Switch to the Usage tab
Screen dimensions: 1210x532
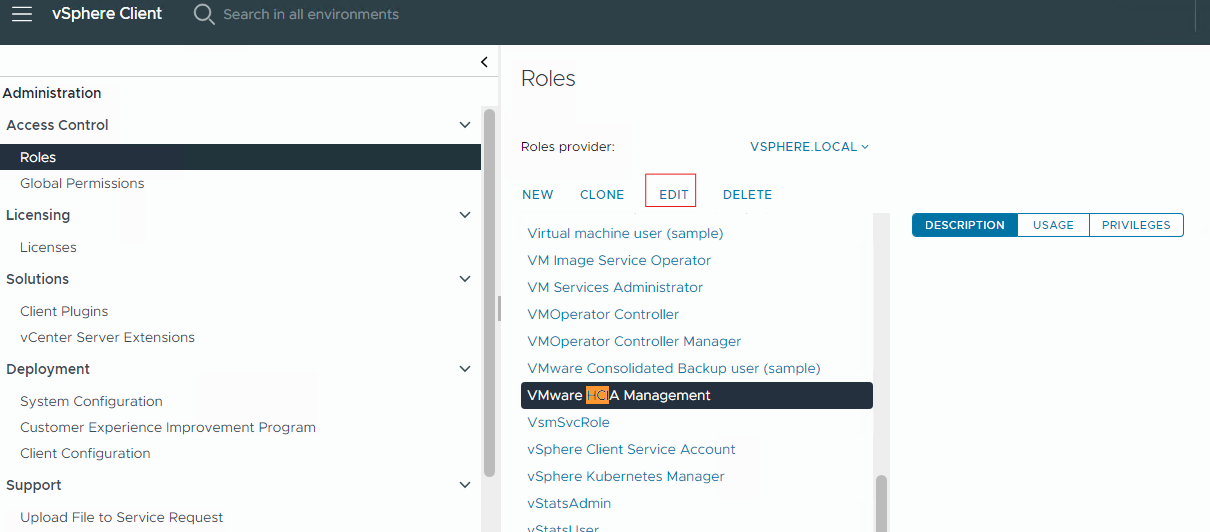1053,225
